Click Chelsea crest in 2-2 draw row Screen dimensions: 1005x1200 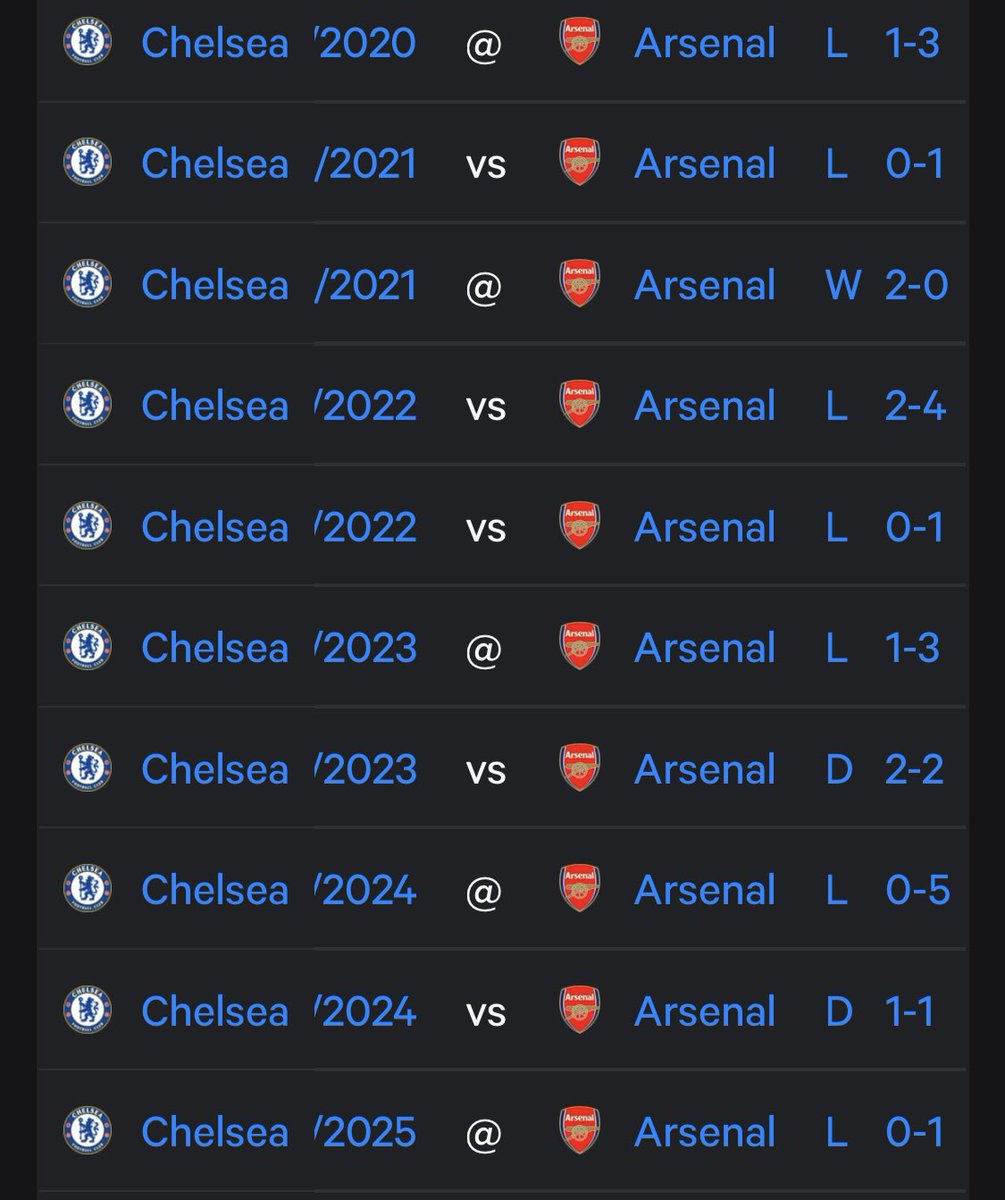pos(87,768)
